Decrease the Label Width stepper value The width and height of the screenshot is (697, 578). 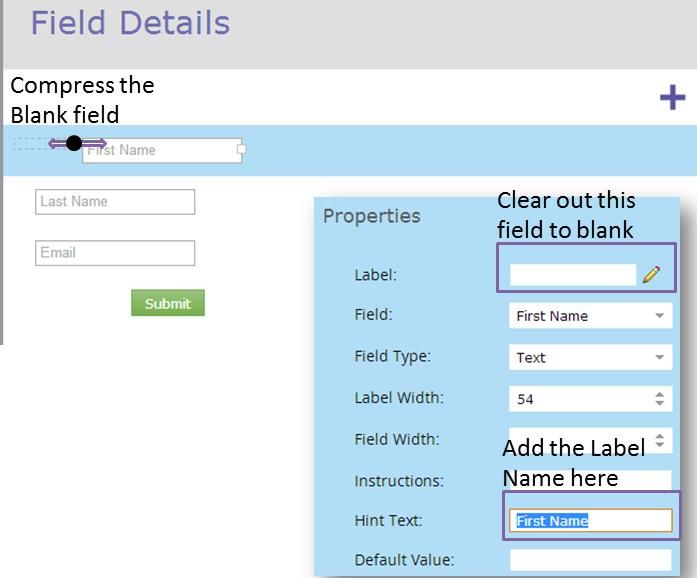coord(660,404)
